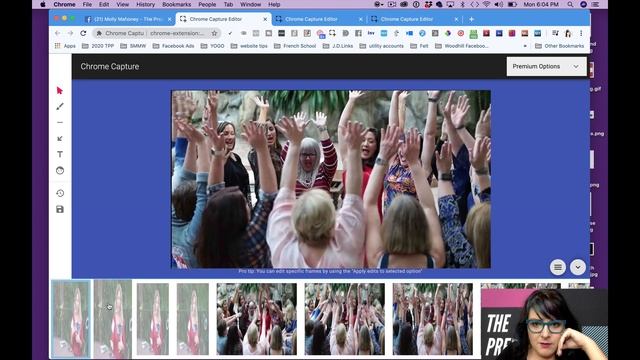The image size is (640, 360).
Task: Select the arrow drawing tool
Action: point(60,138)
